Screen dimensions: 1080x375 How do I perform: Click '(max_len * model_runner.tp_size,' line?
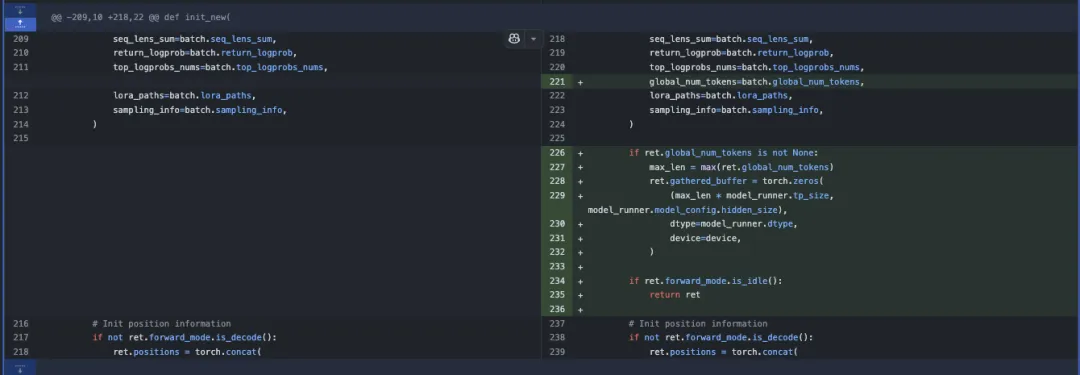tap(751, 195)
